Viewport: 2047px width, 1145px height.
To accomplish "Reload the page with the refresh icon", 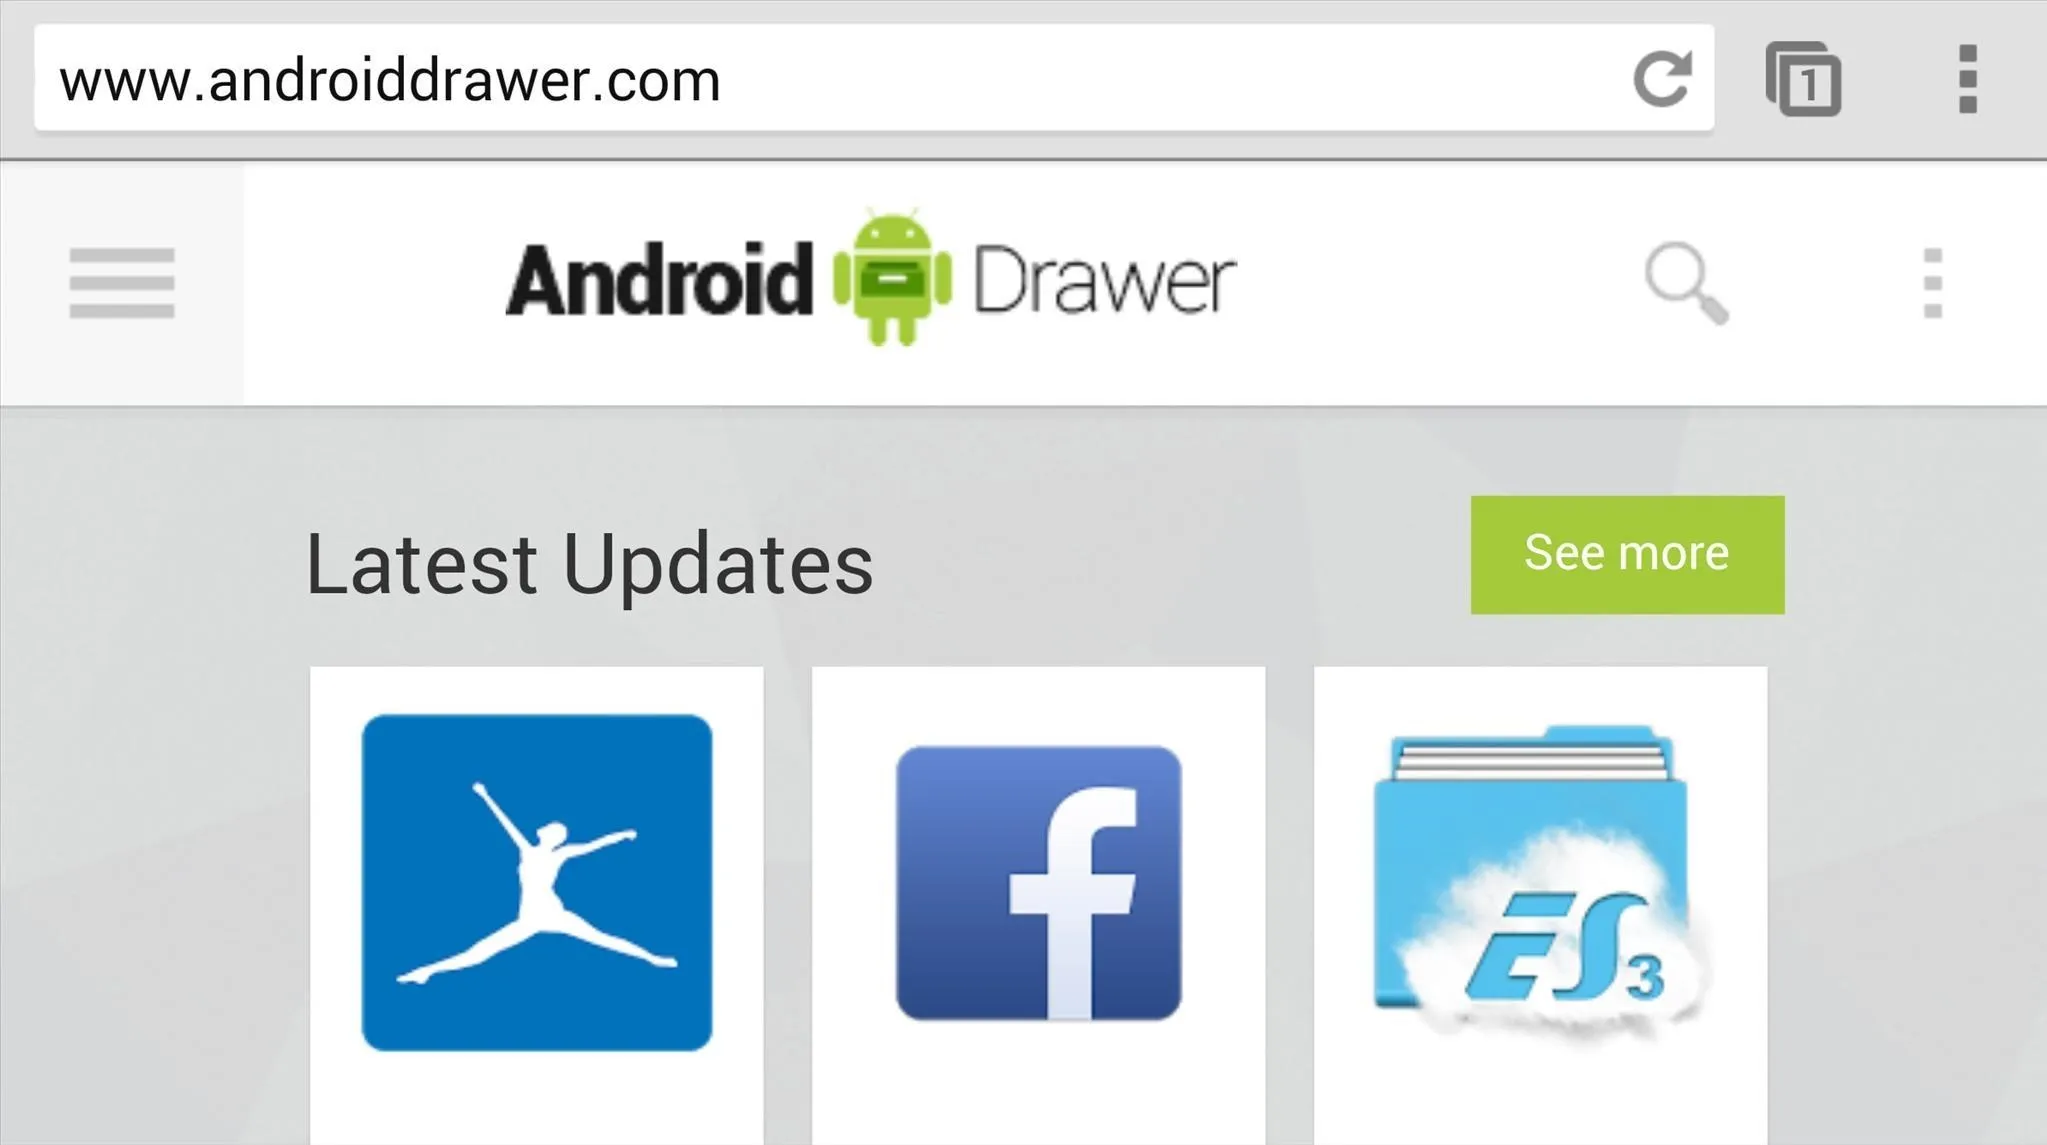I will pos(1662,79).
